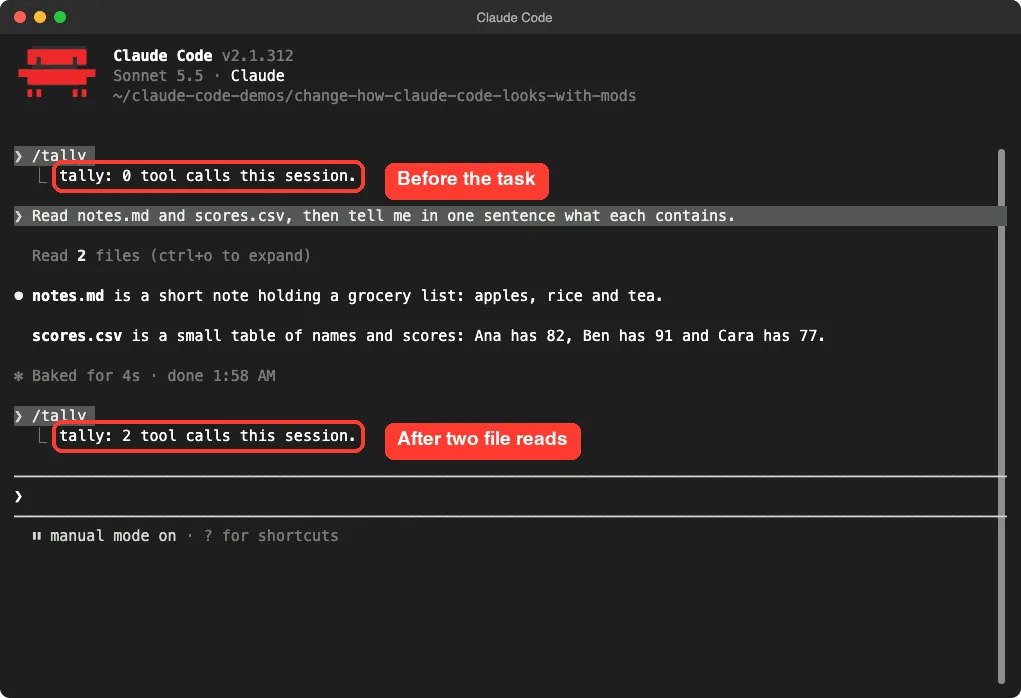Click the 'Claude Code' window title
1021x698 pixels.
(514, 18)
